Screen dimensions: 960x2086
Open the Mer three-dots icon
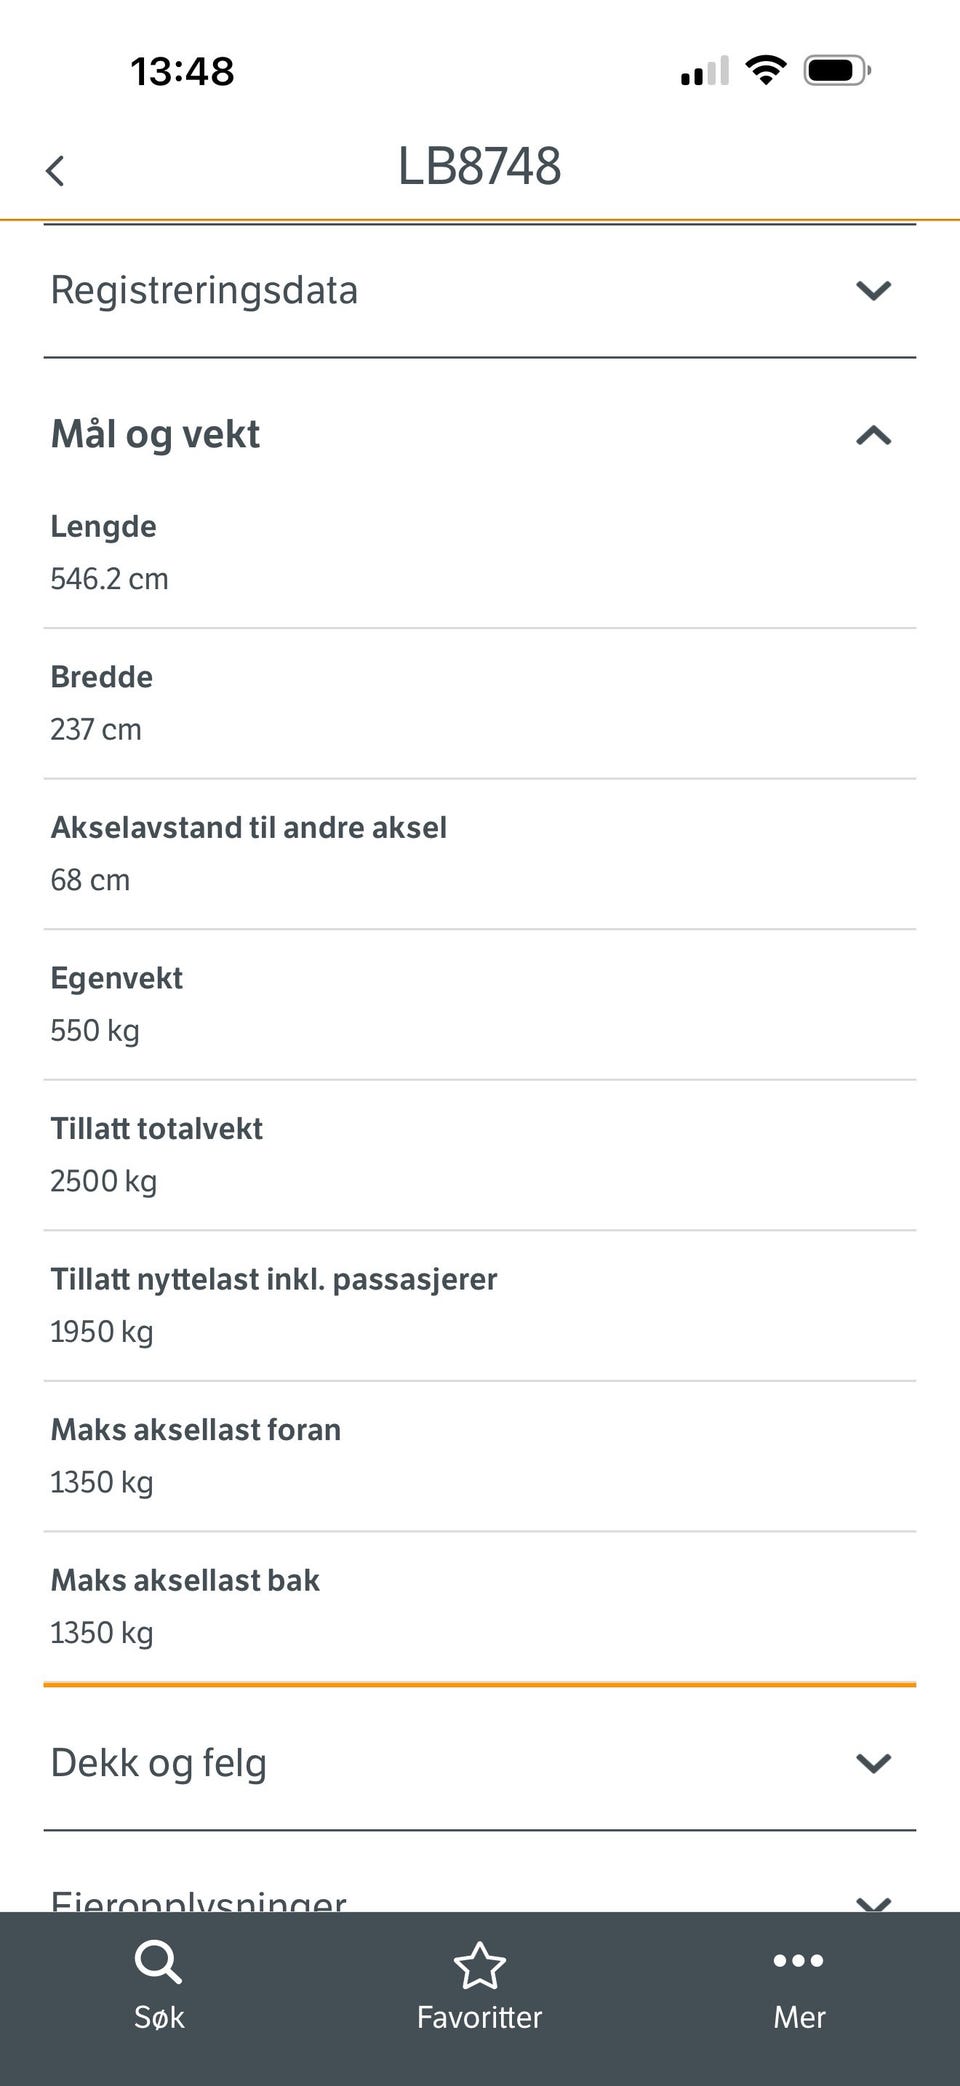tap(799, 1961)
